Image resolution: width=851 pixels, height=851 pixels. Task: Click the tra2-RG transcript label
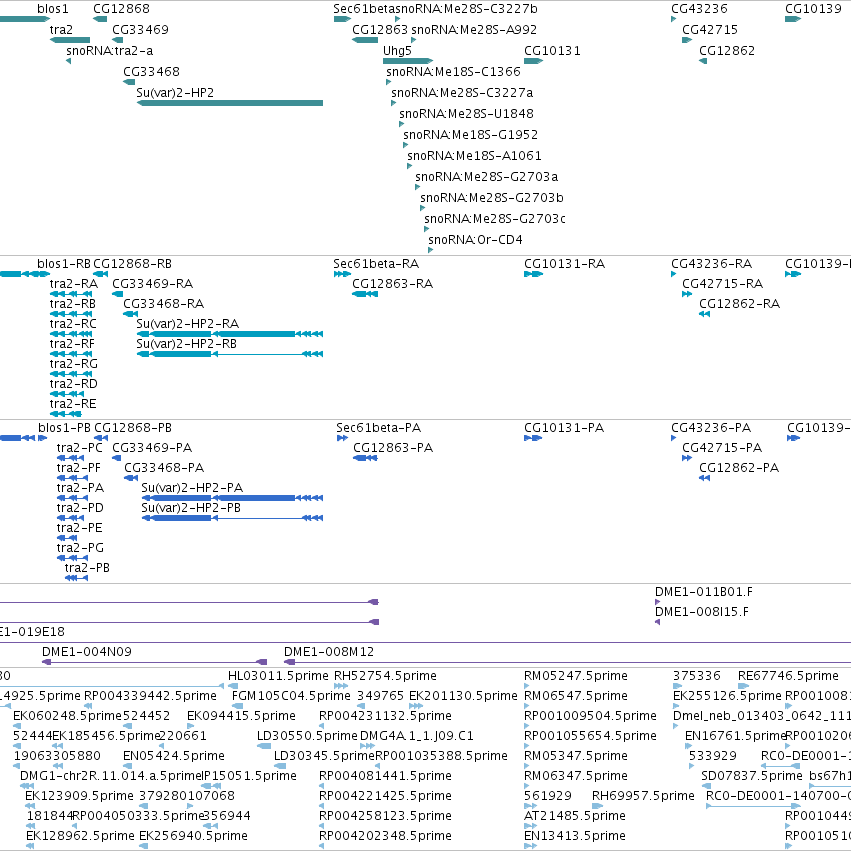74,364
